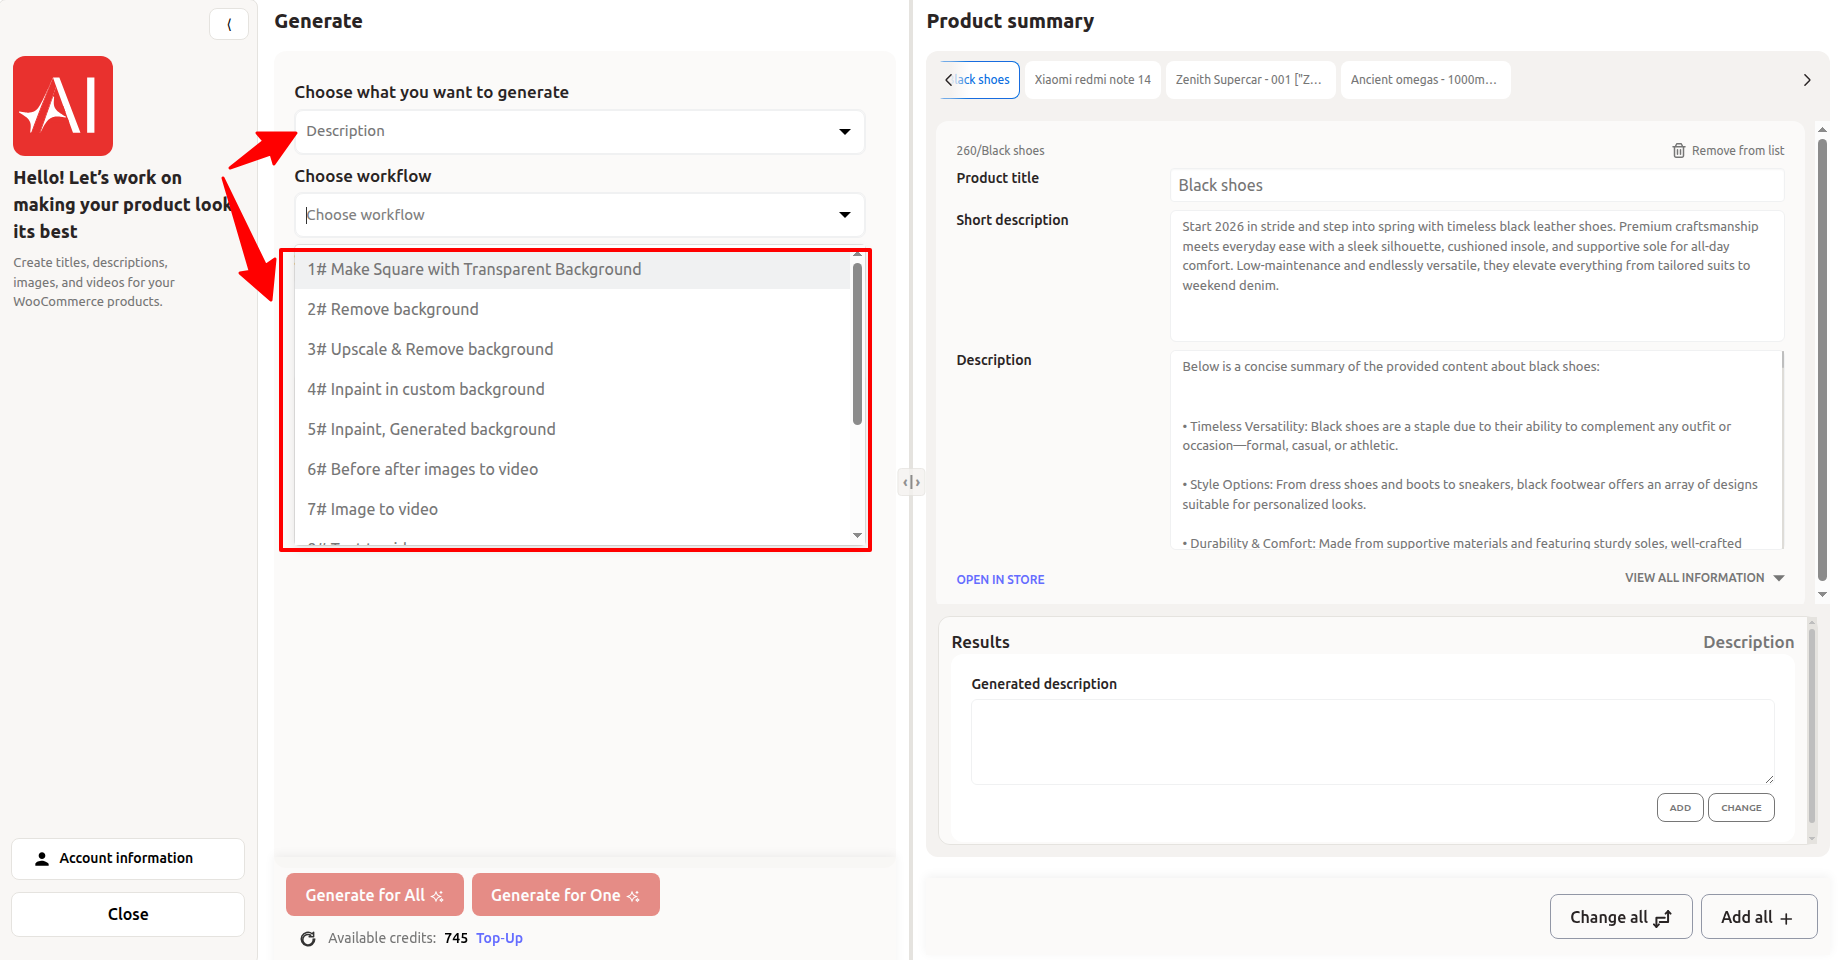1845x960 pixels.
Task: Open the product in store
Action: coord(1000,579)
